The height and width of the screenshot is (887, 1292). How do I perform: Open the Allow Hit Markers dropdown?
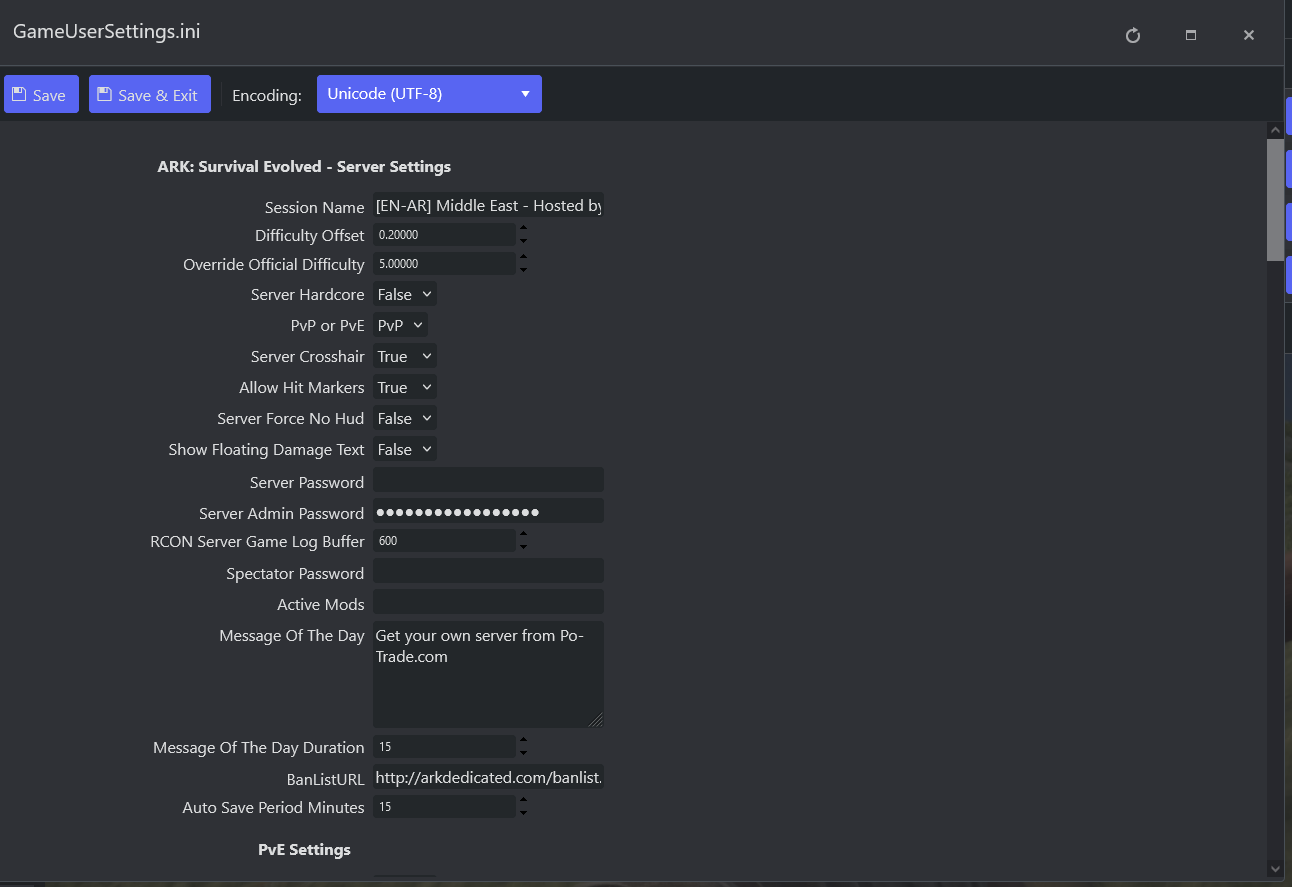pyautogui.click(x=404, y=387)
